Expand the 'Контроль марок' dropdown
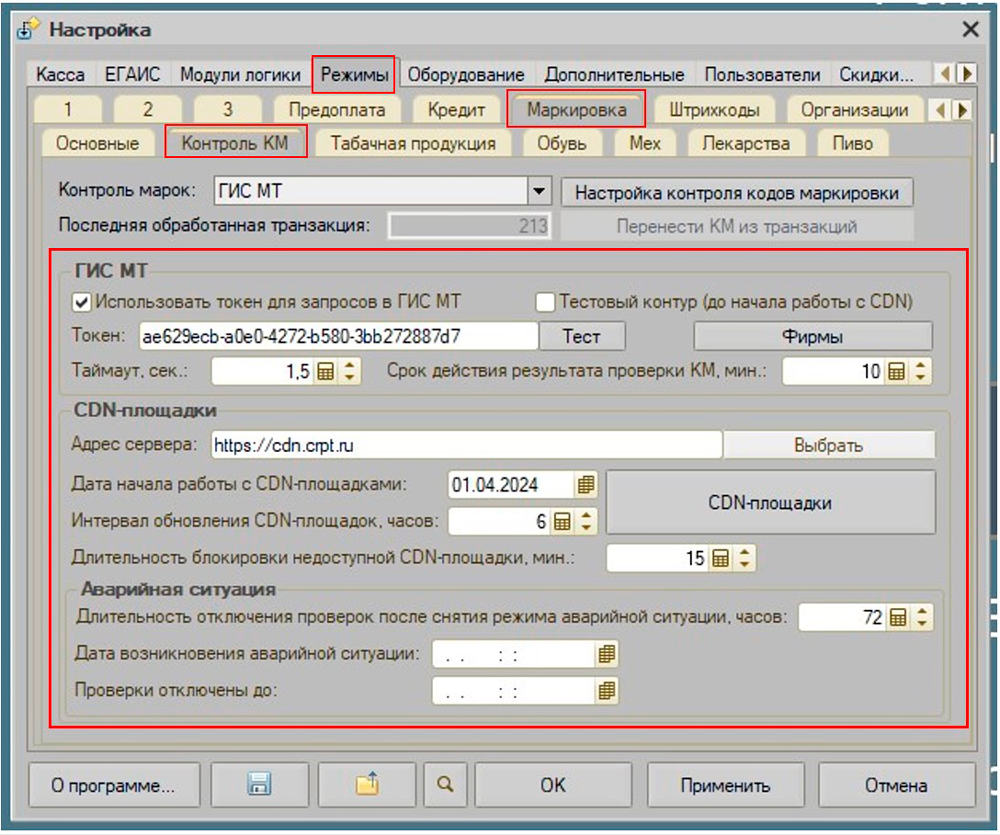The width and height of the screenshot is (1000, 835). point(539,192)
